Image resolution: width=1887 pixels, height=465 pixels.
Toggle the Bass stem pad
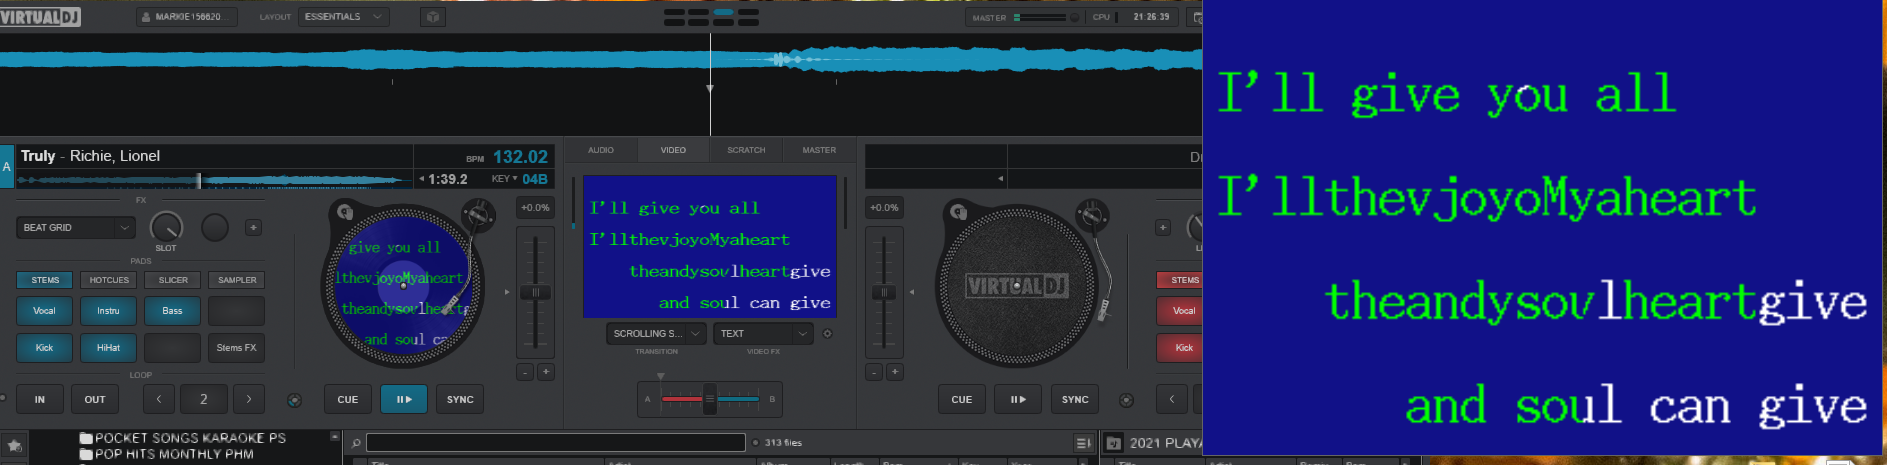[172, 311]
